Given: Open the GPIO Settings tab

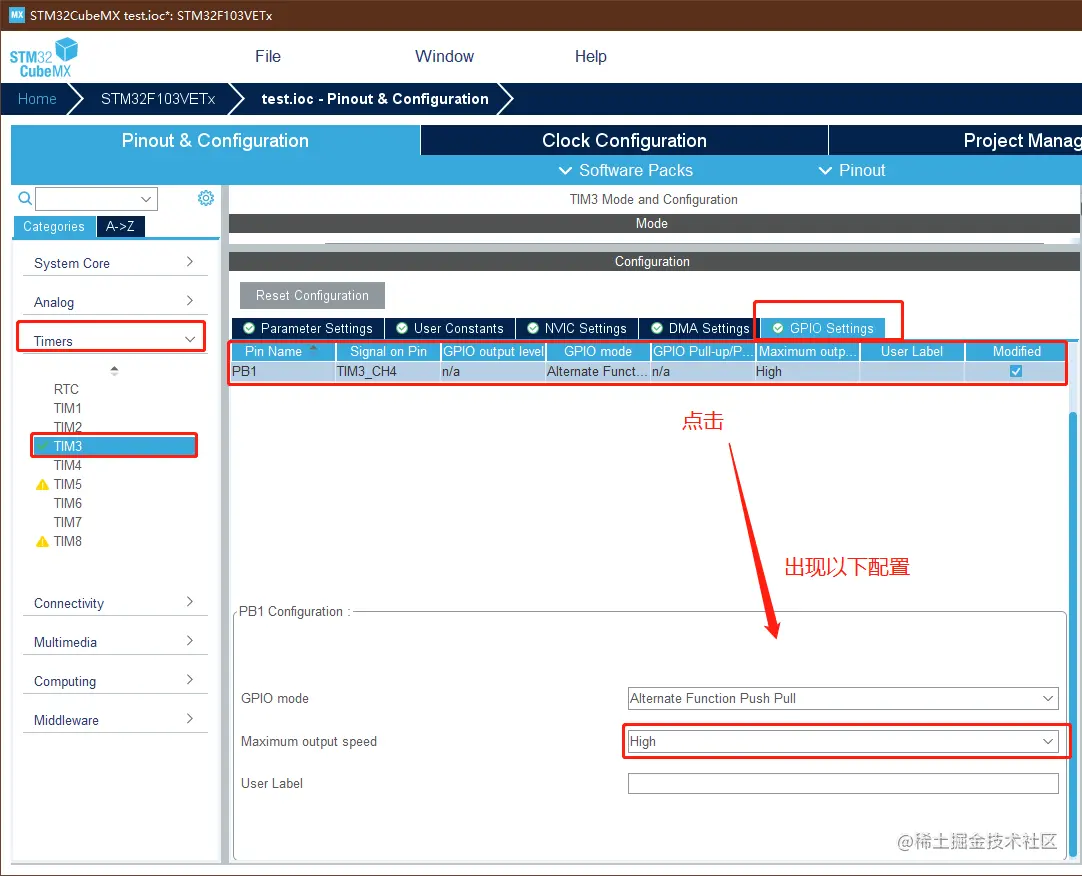Looking at the screenshot, I should [x=823, y=329].
